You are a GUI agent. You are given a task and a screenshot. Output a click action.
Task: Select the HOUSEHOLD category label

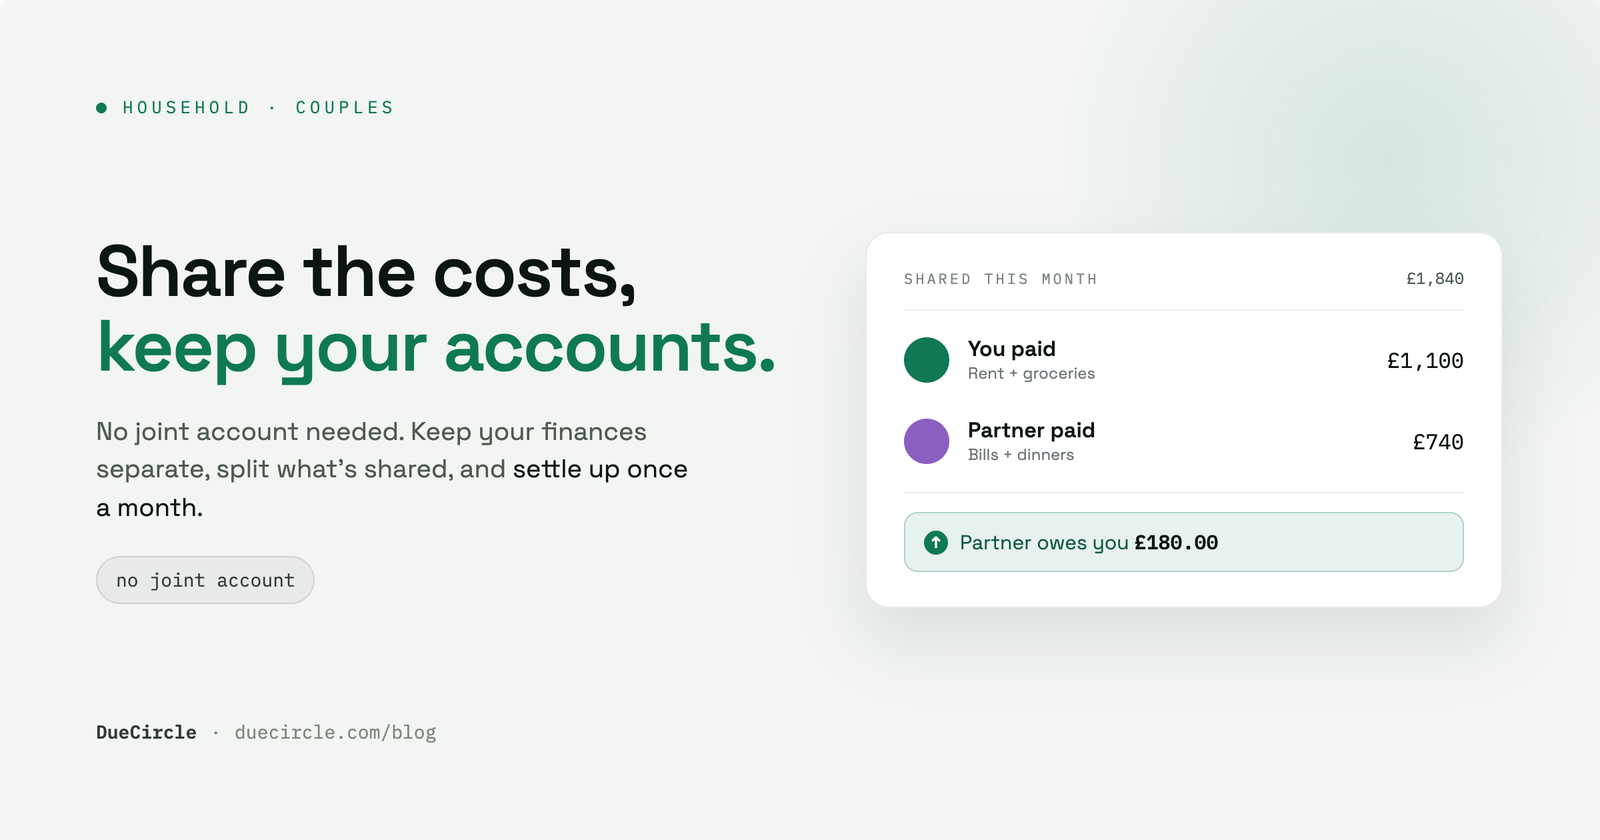(186, 108)
